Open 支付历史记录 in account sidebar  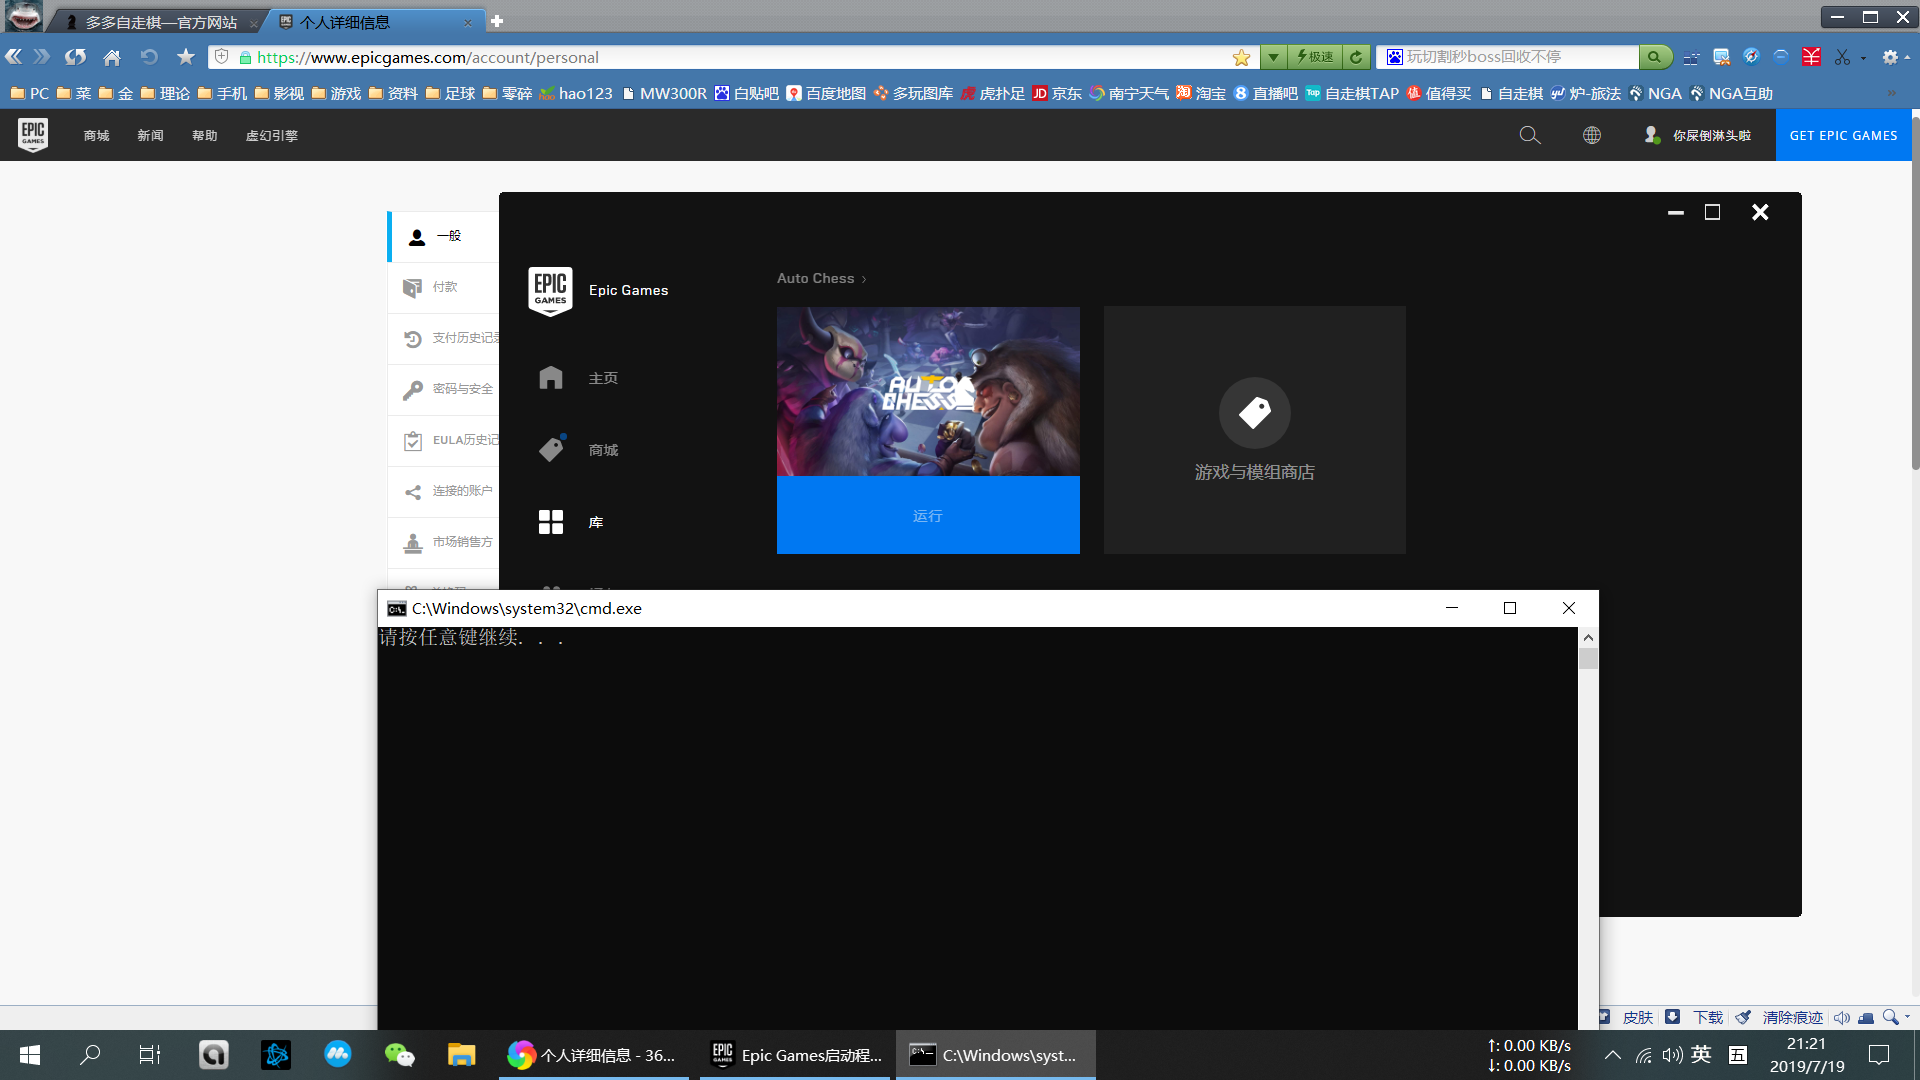(443, 338)
